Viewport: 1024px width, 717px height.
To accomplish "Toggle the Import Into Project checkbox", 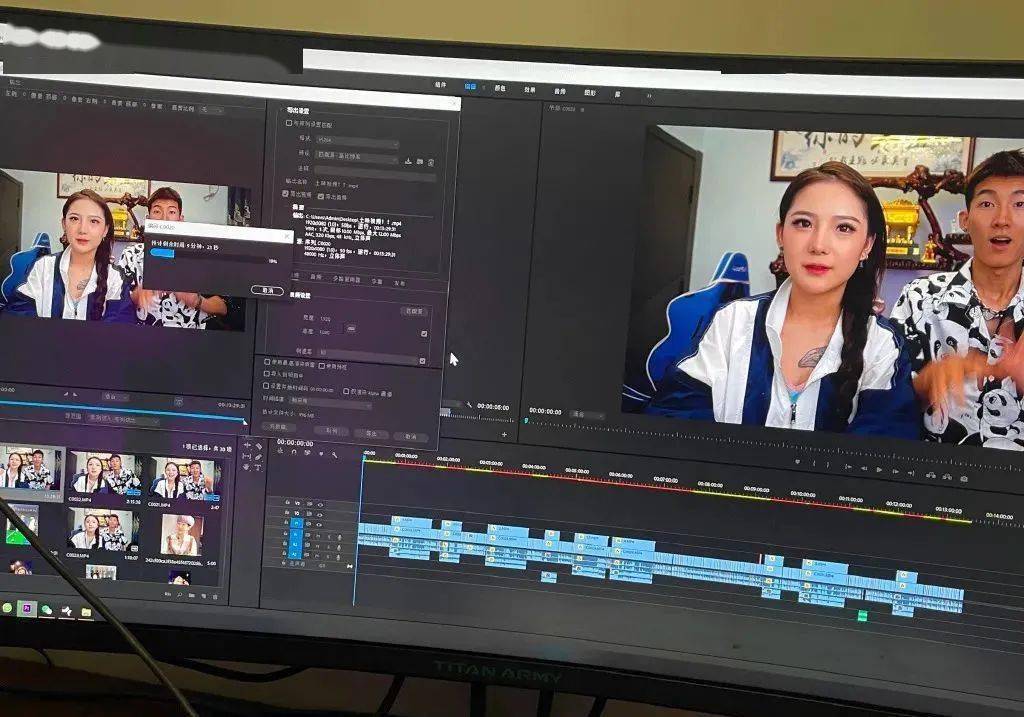I will (266, 374).
